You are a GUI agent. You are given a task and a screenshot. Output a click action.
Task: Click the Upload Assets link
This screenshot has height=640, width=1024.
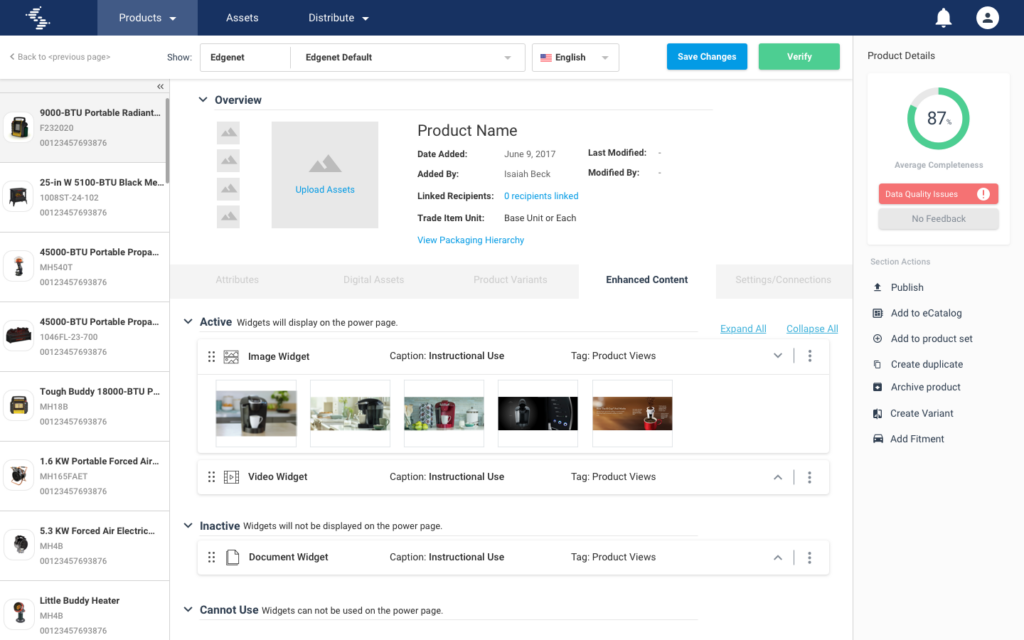(x=325, y=189)
